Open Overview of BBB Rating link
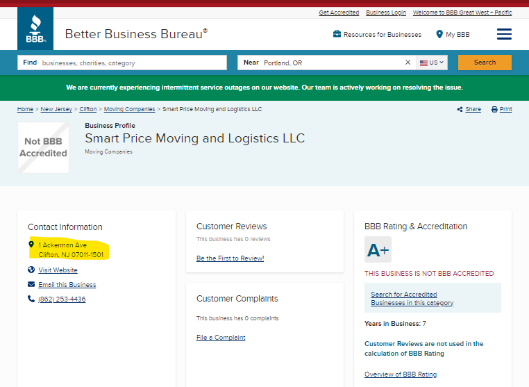This screenshot has height=387, width=529. point(400,374)
